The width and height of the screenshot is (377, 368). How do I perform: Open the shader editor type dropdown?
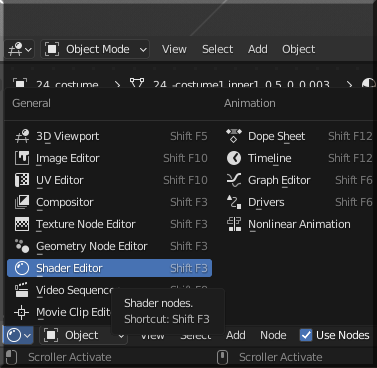click(18, 335)
